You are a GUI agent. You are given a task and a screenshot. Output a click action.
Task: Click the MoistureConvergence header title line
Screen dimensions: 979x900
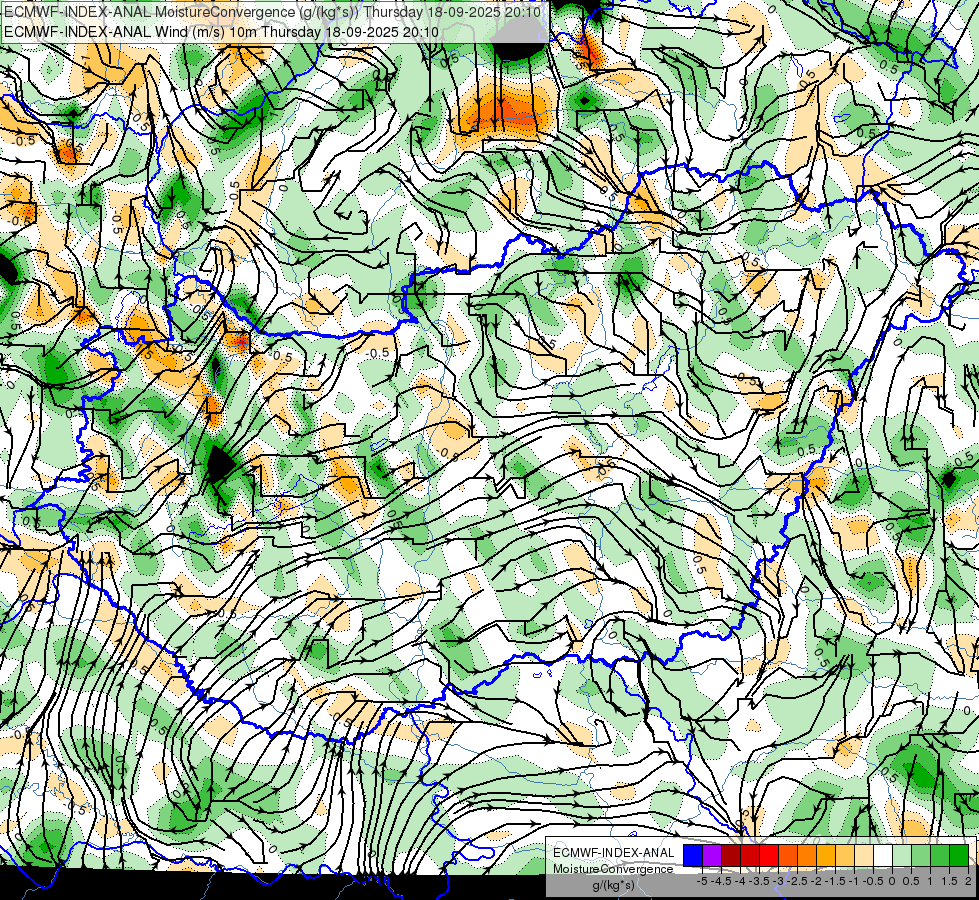pyautogui.click(x=272, y=12)
